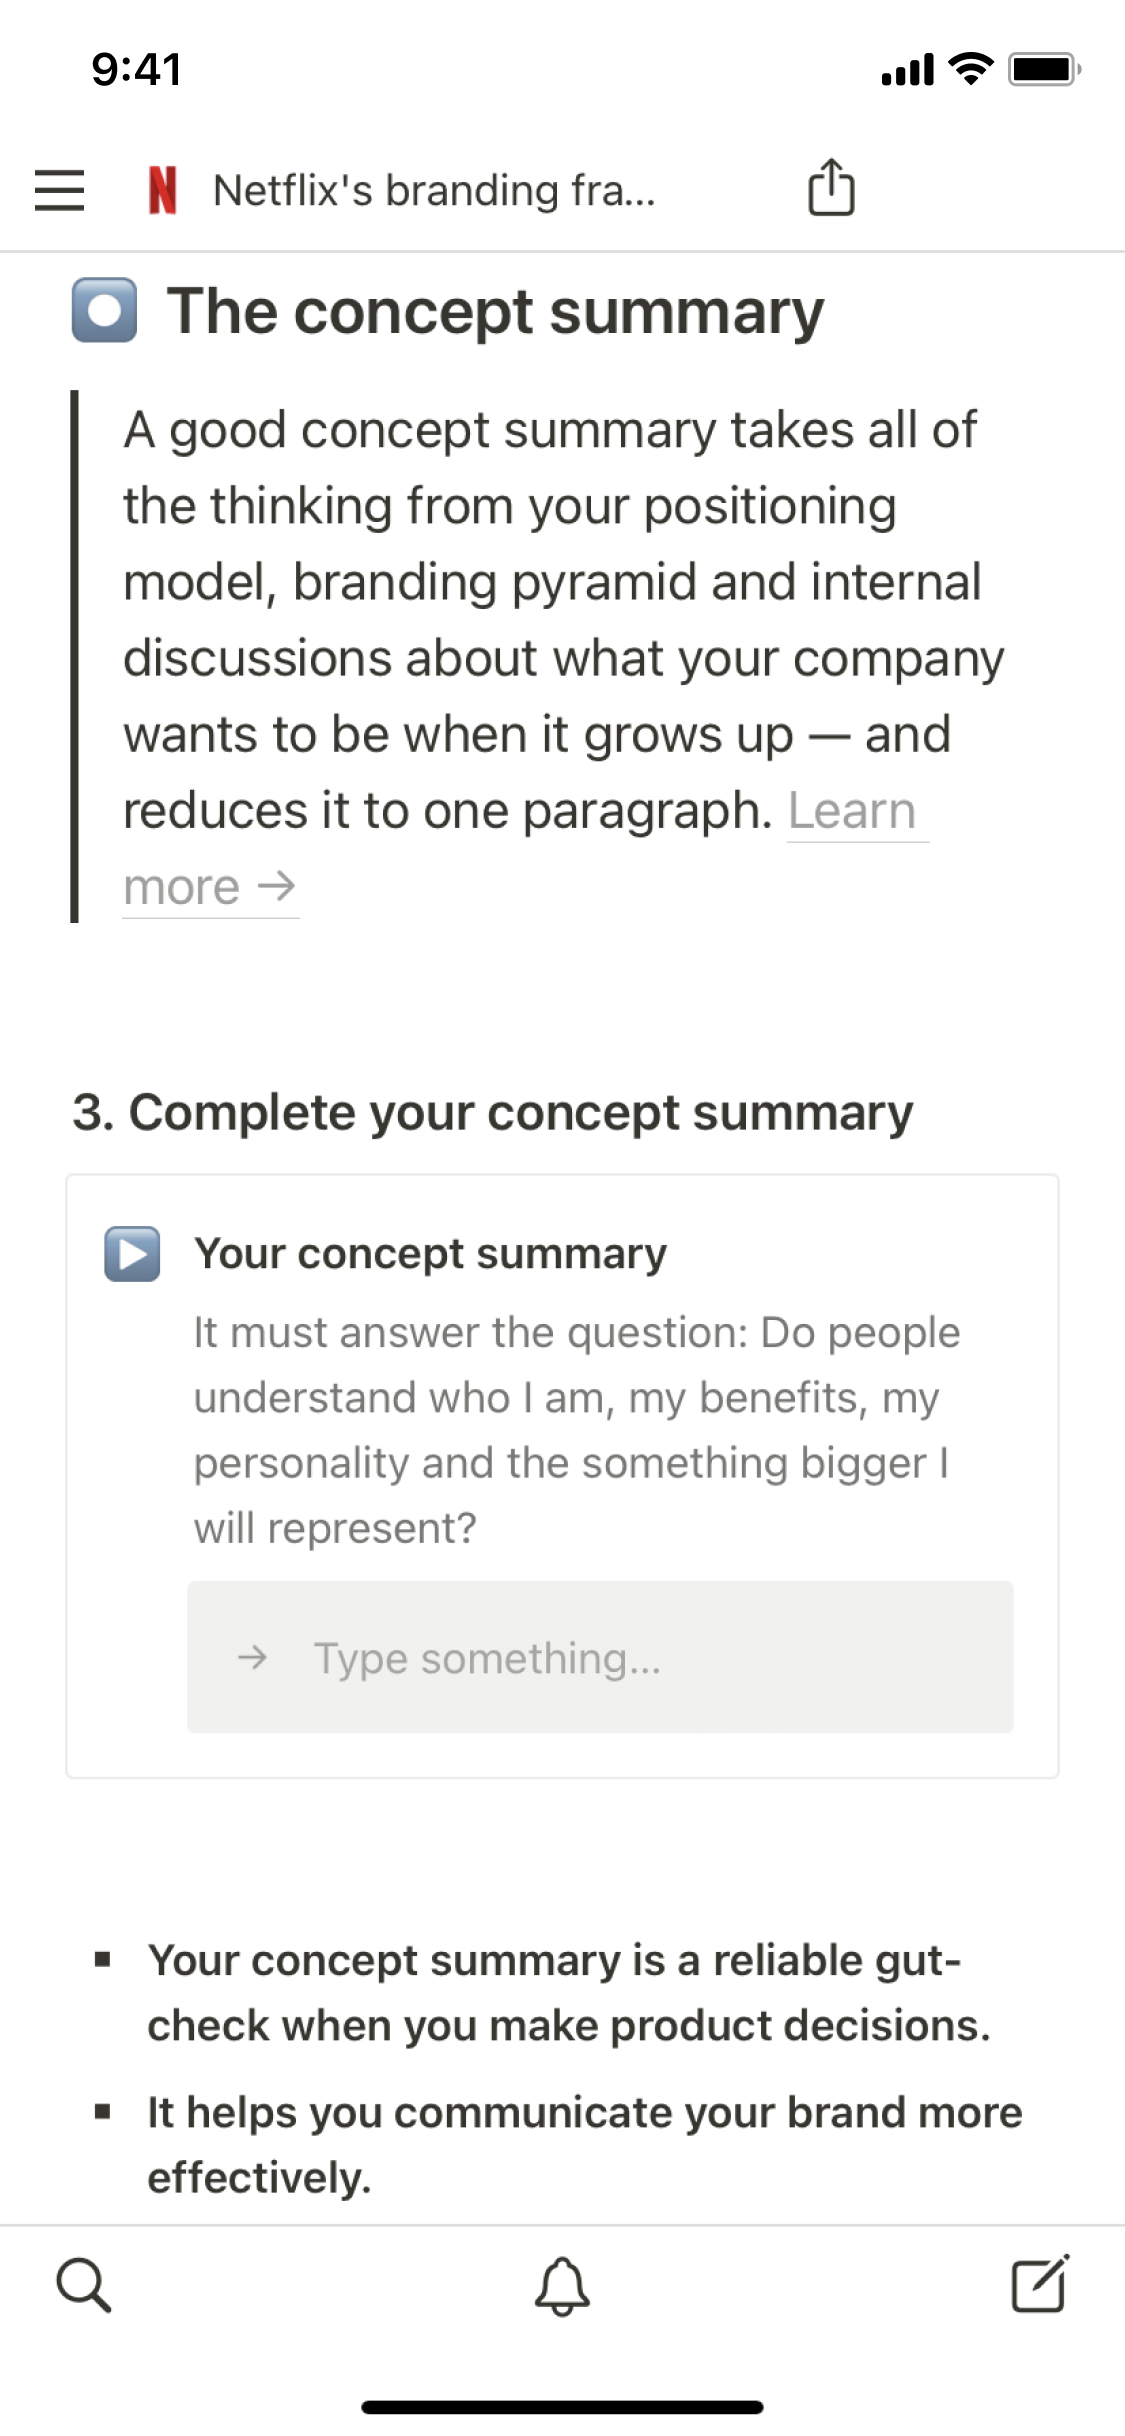Tap the play button emoji icon

coord(133,1254)
